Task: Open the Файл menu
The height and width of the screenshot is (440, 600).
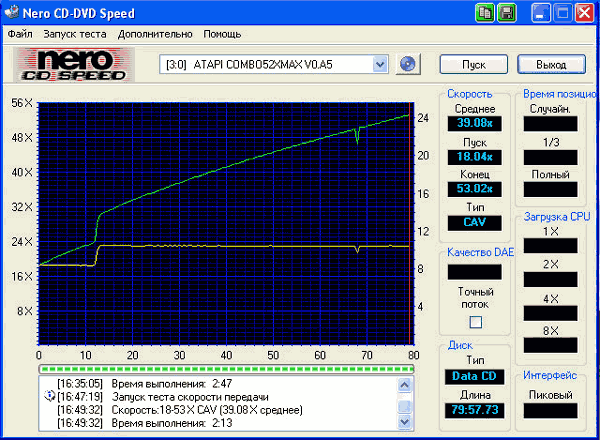Action: [x=20, y=34]
